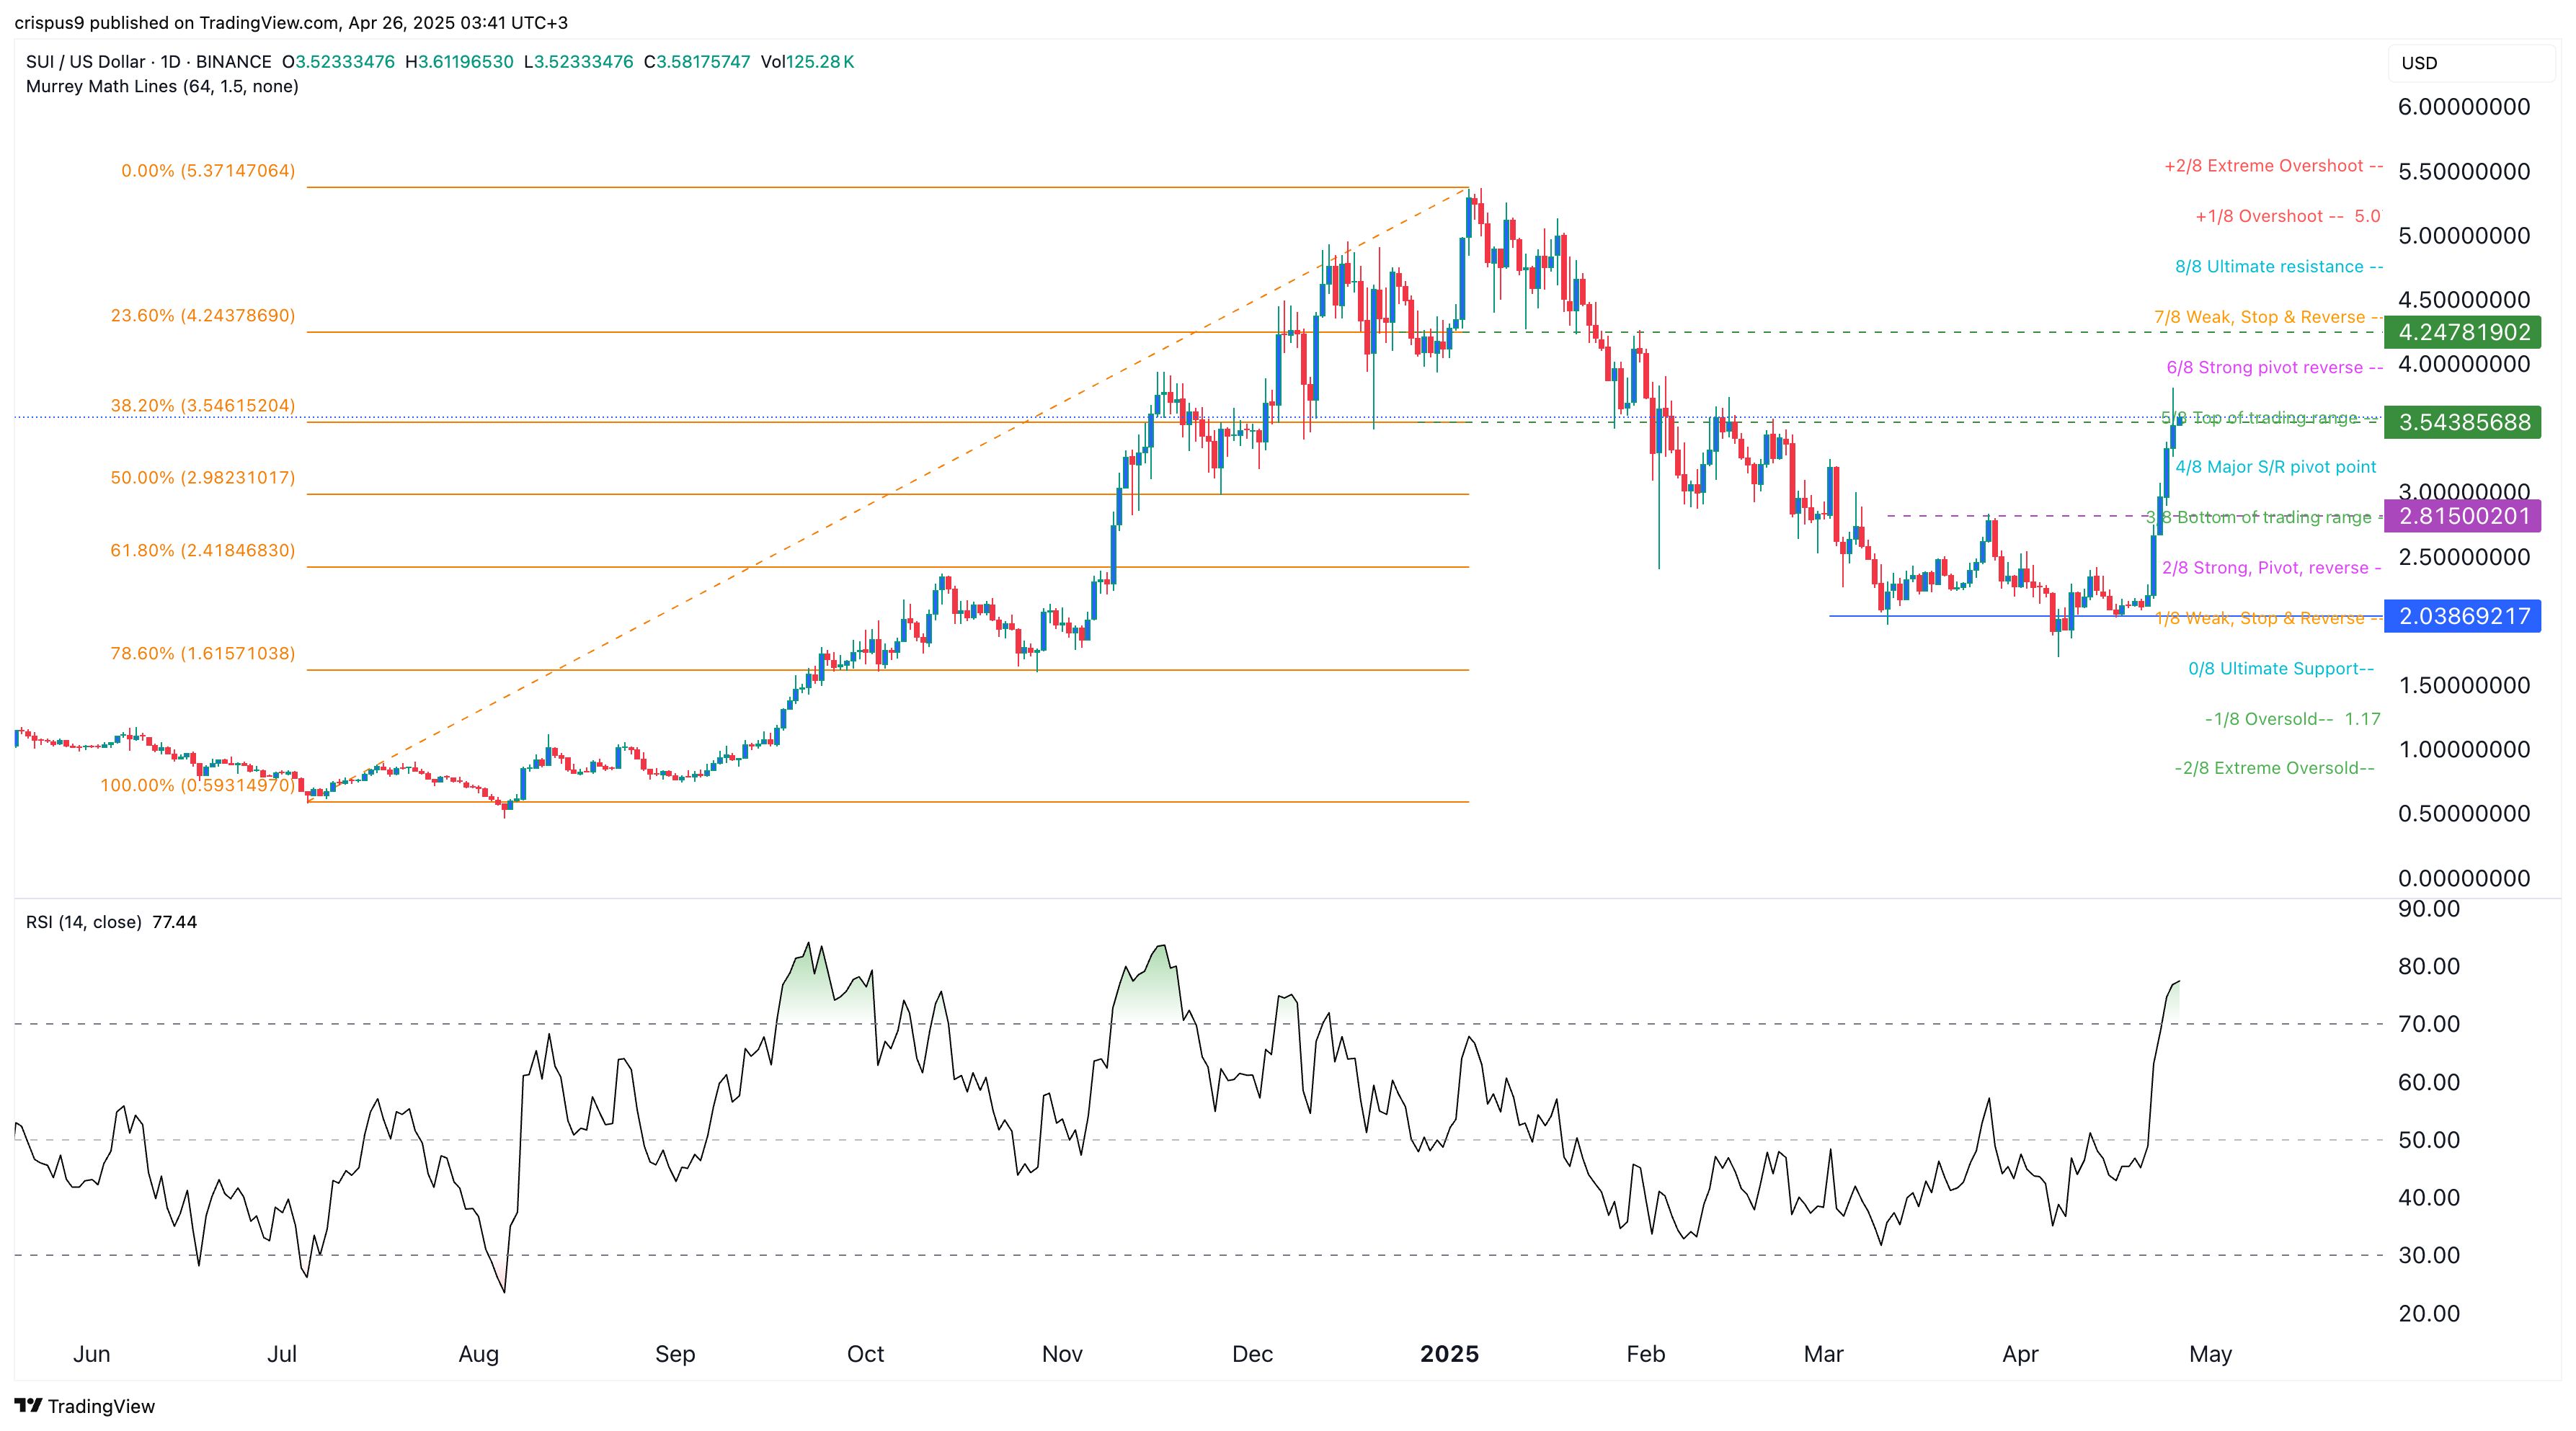The height and width of the screenshot is (1431, 2576).
Task: Click the 70.00 level on RSI scale
Action: [2429, 1023]
